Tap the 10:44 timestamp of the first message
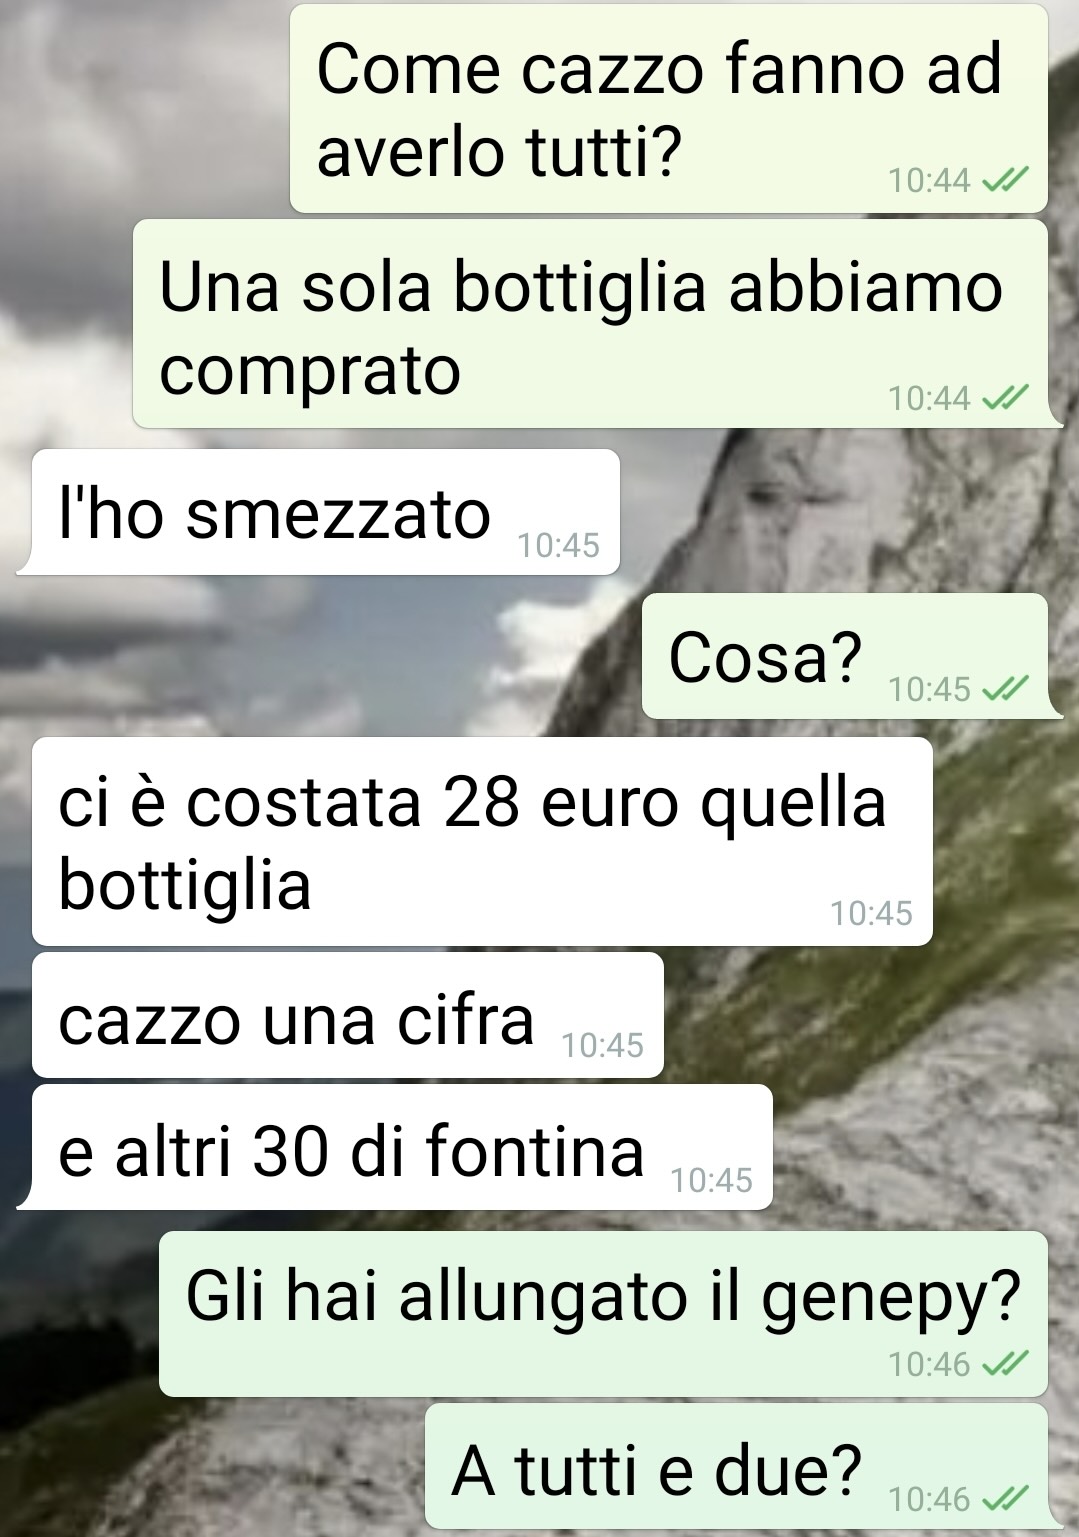Viewport: 1079px width, 1537px height. click(929, 180)
